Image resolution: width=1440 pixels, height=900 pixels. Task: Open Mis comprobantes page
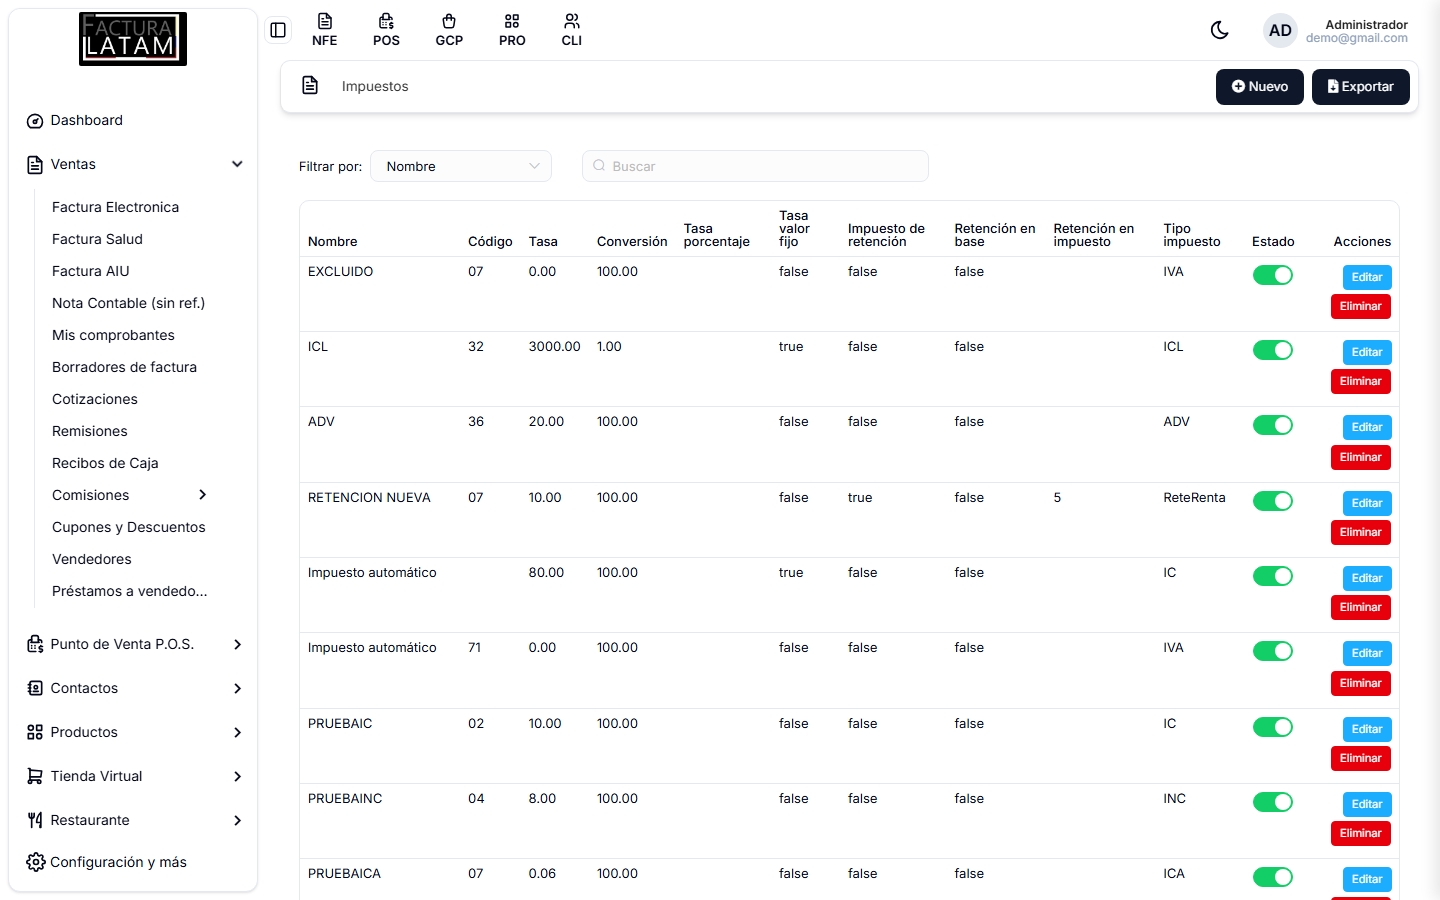[113, 335]
